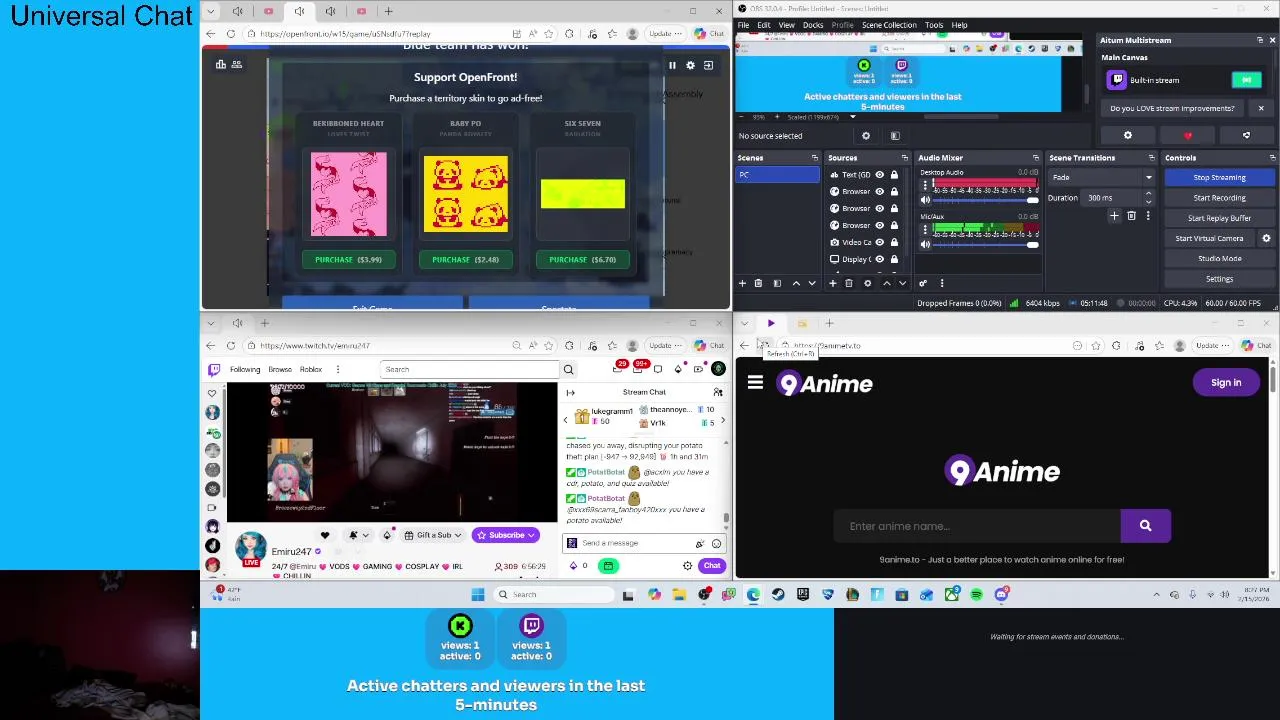Open preview scaling dropdown arrow in OBS
Viewport: 1280px width, 720px height.
(x=852, y=117)
